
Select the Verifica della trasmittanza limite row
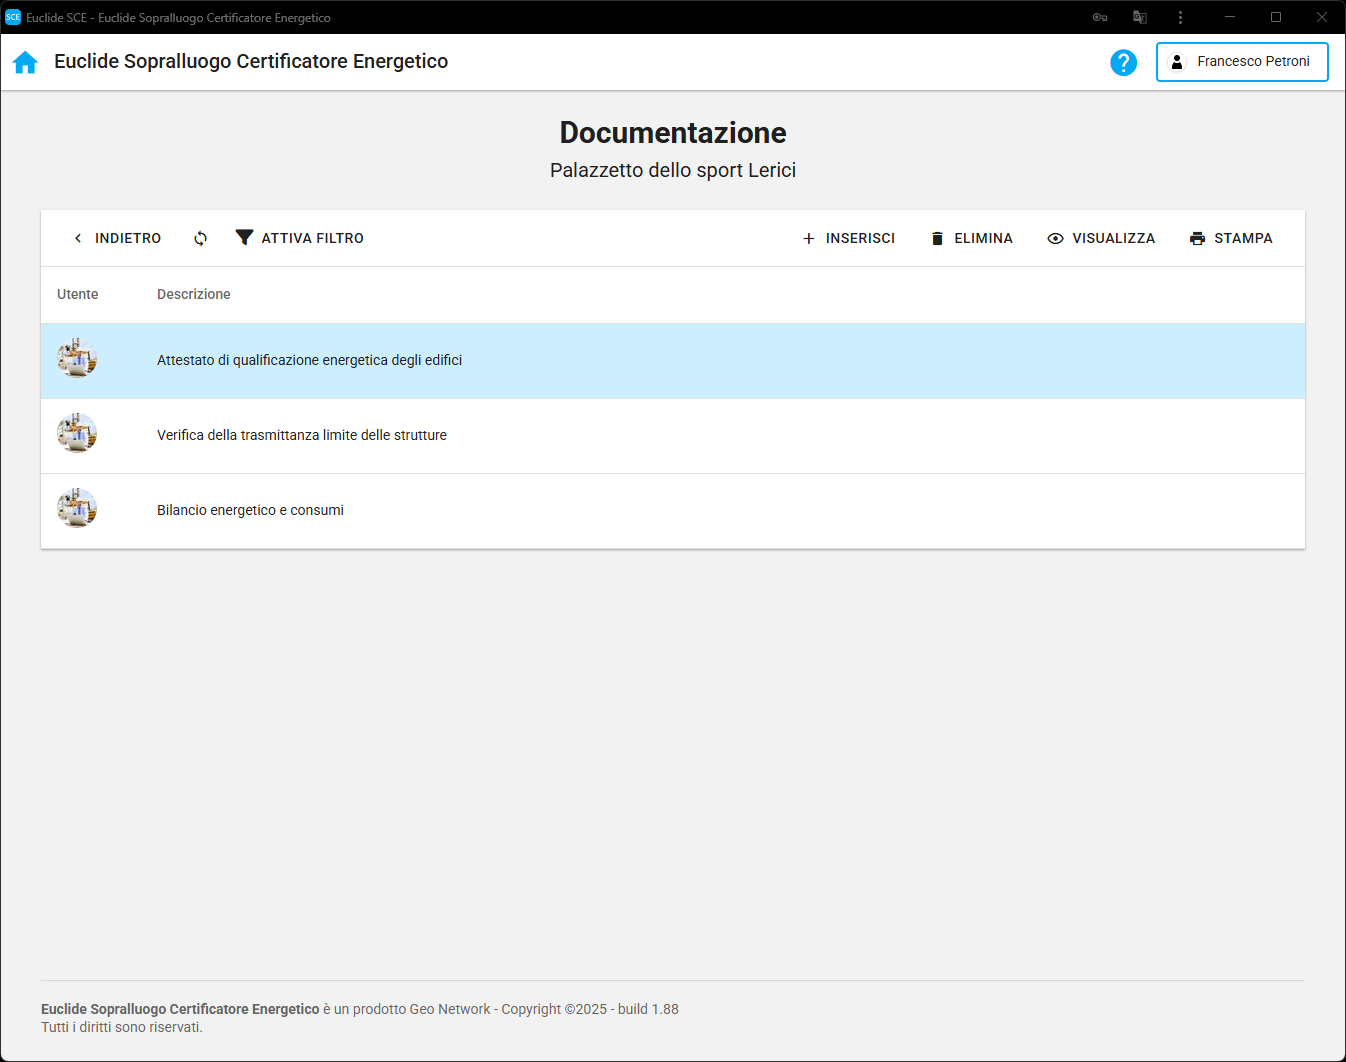(302, 435)
